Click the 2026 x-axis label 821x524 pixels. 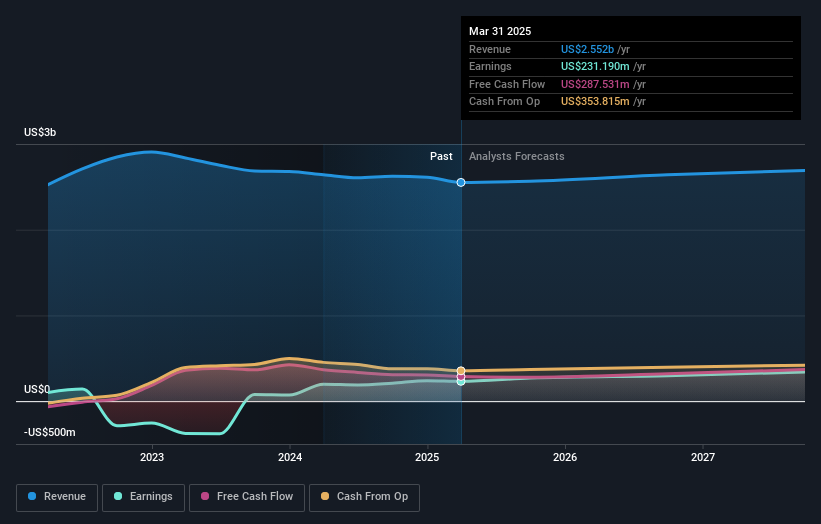[565, 457]
